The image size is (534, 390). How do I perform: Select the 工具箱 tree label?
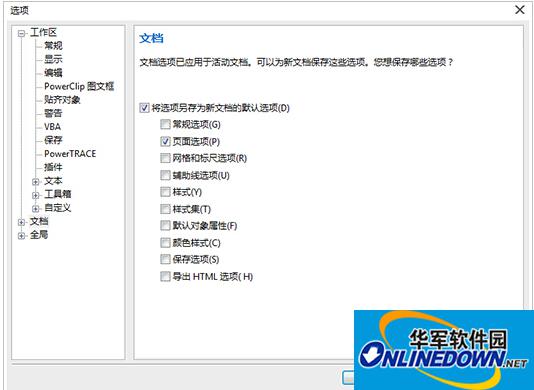58,194
